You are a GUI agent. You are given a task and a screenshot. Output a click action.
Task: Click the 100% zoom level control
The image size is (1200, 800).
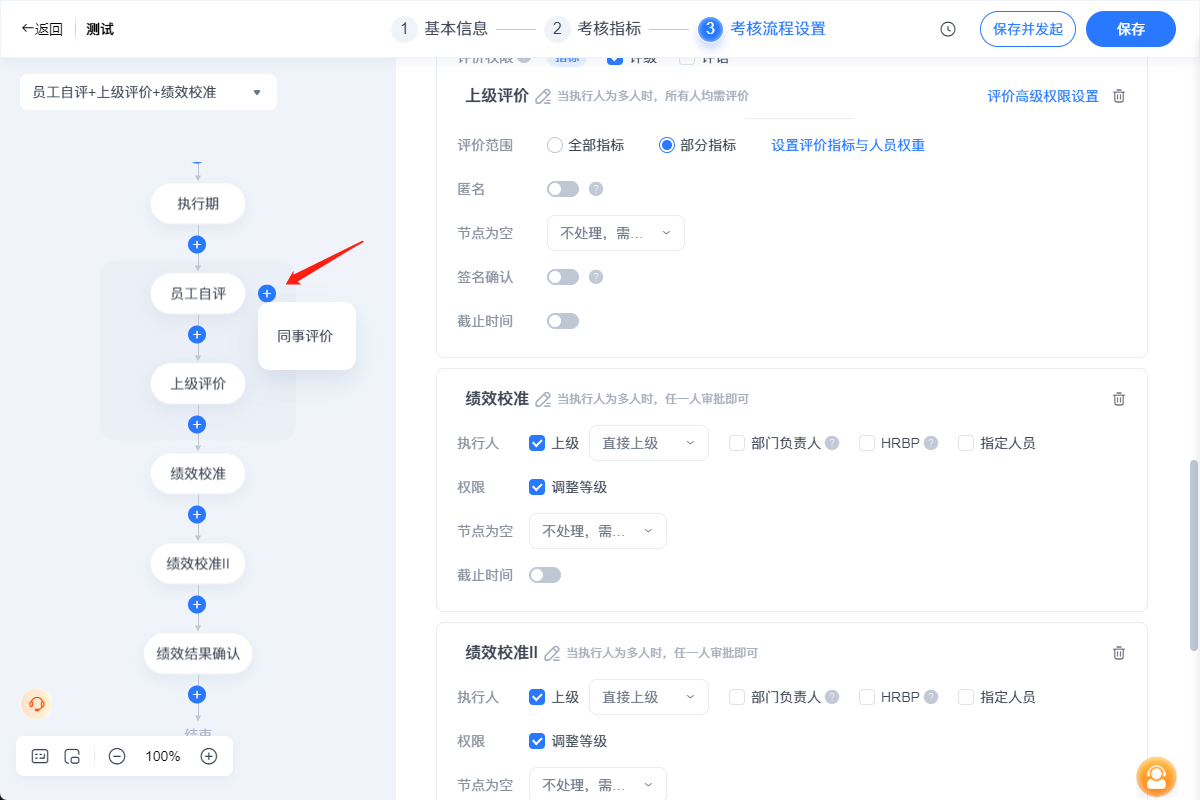(x=163, y=756)
